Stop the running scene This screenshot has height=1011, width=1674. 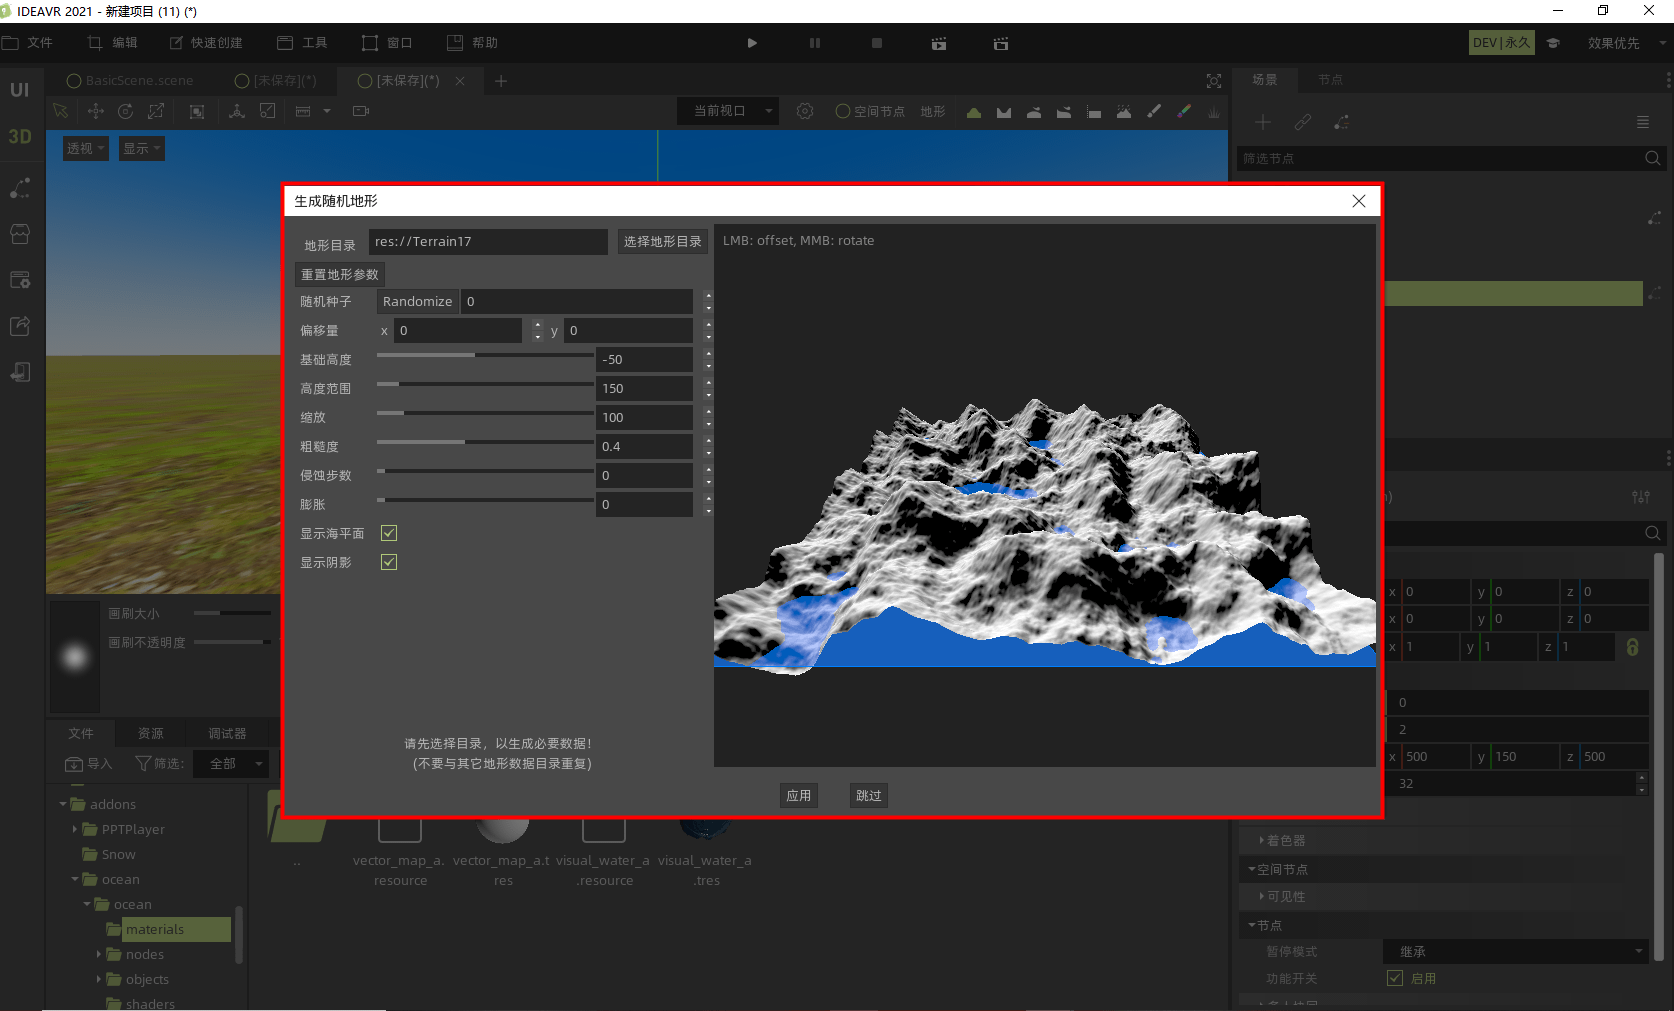(877, 43)
